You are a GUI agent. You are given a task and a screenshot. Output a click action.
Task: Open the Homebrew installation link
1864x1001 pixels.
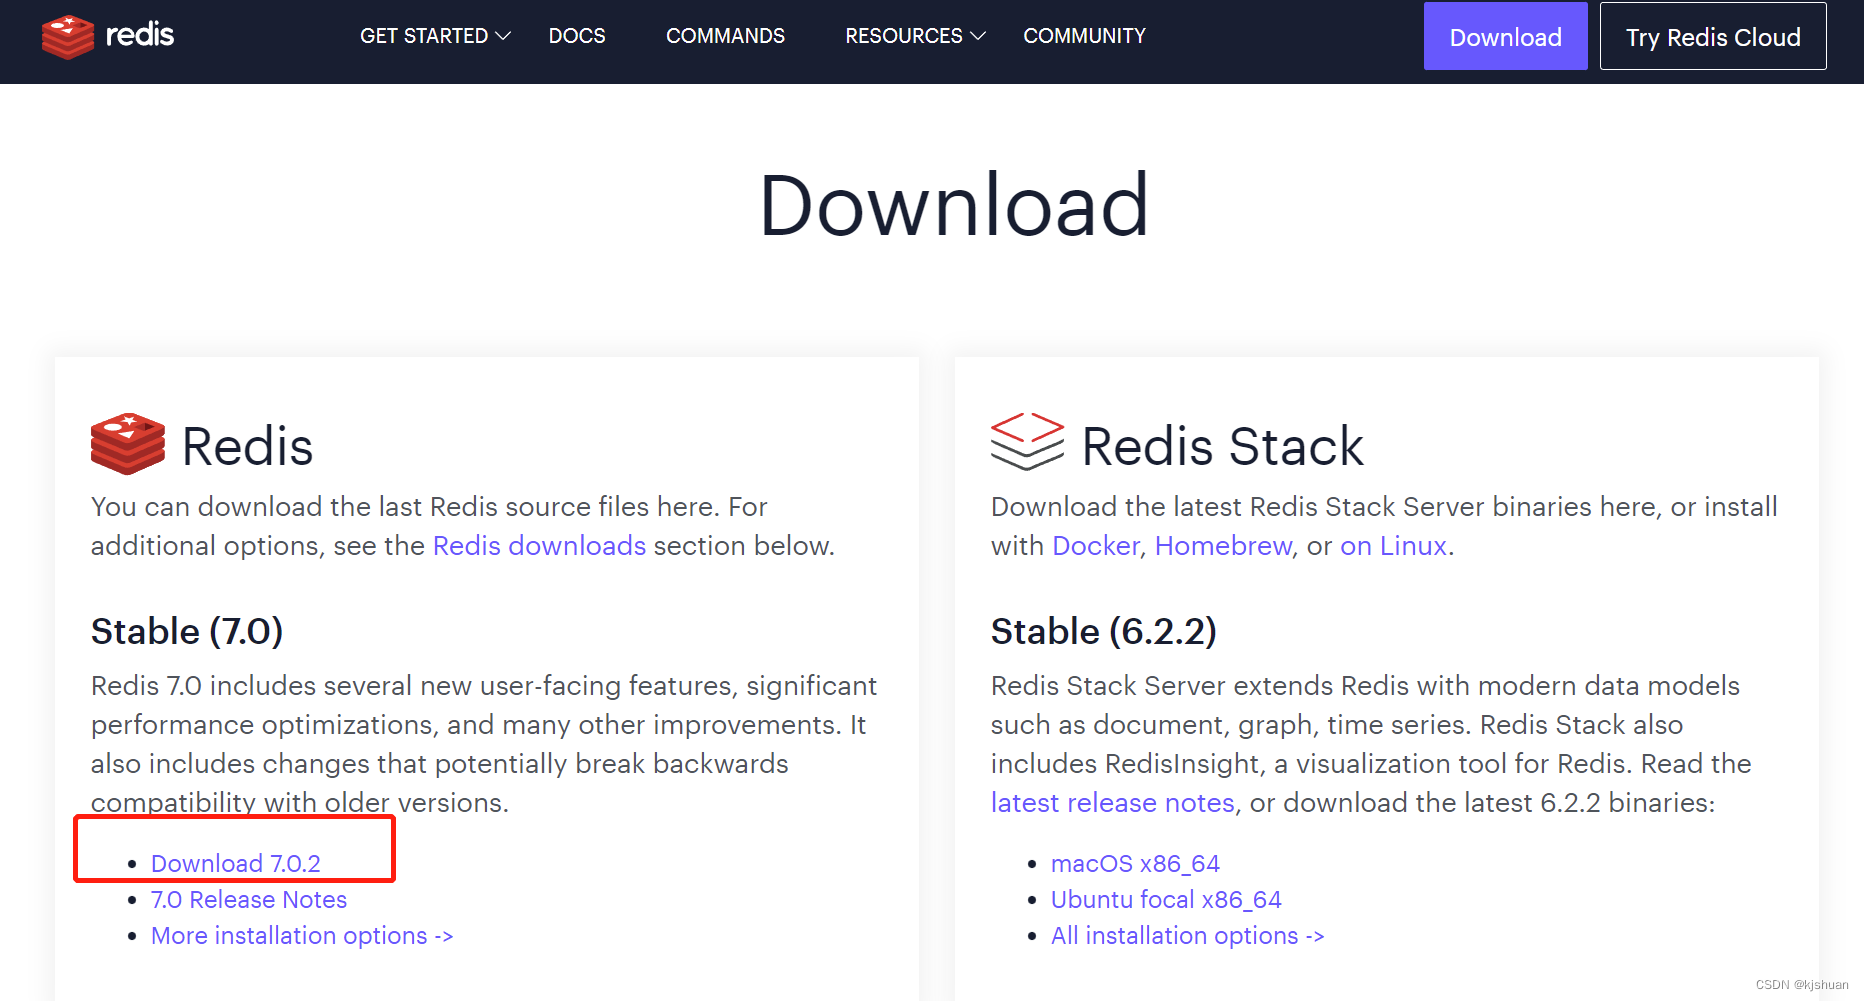pos(1222,546)
